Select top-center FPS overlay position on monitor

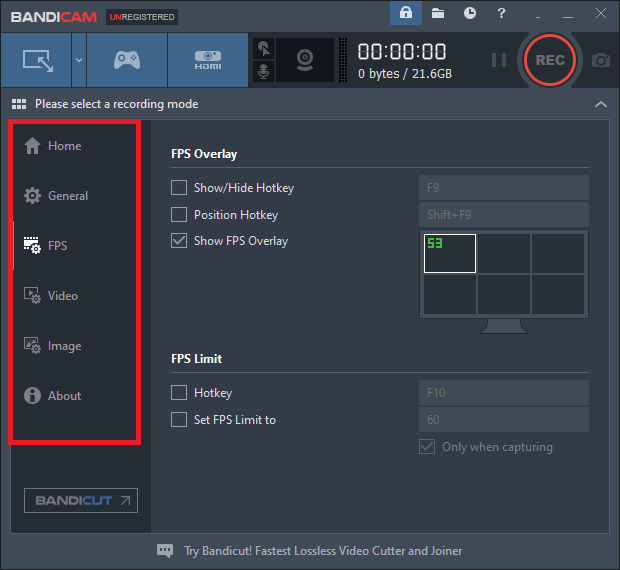504,254
